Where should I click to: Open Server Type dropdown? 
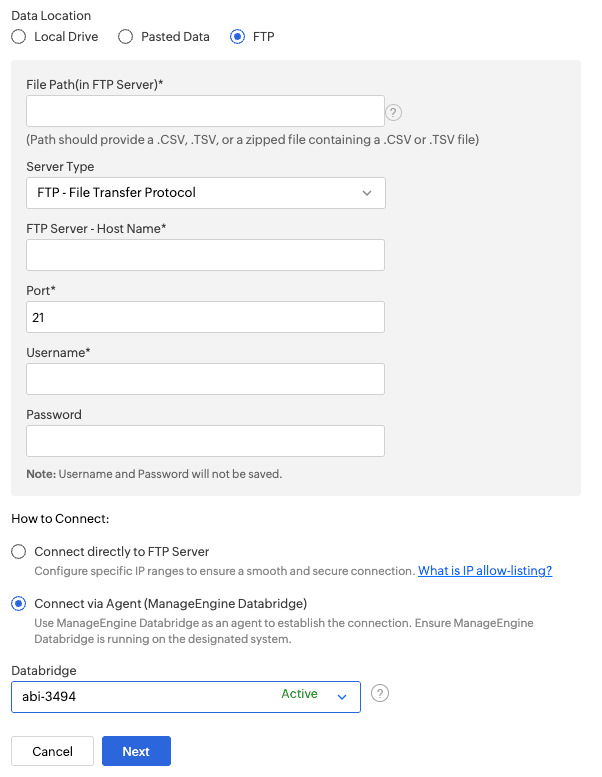click(x=206, y=193)
